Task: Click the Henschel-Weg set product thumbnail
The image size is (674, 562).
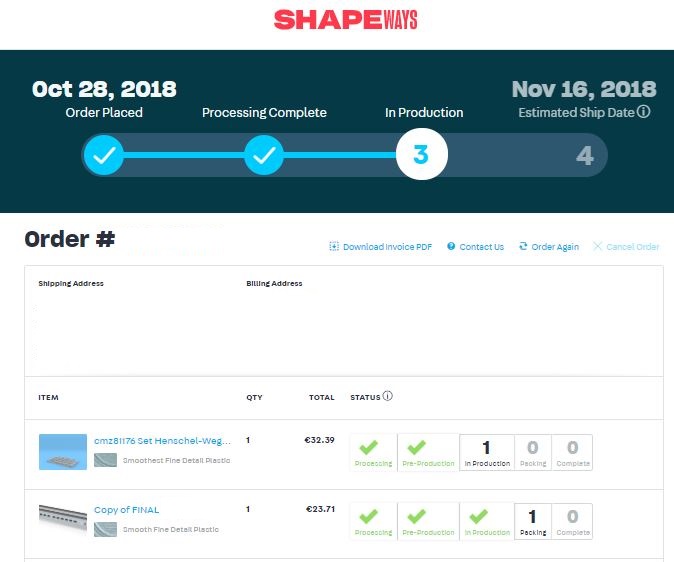Action: (63, 451)
